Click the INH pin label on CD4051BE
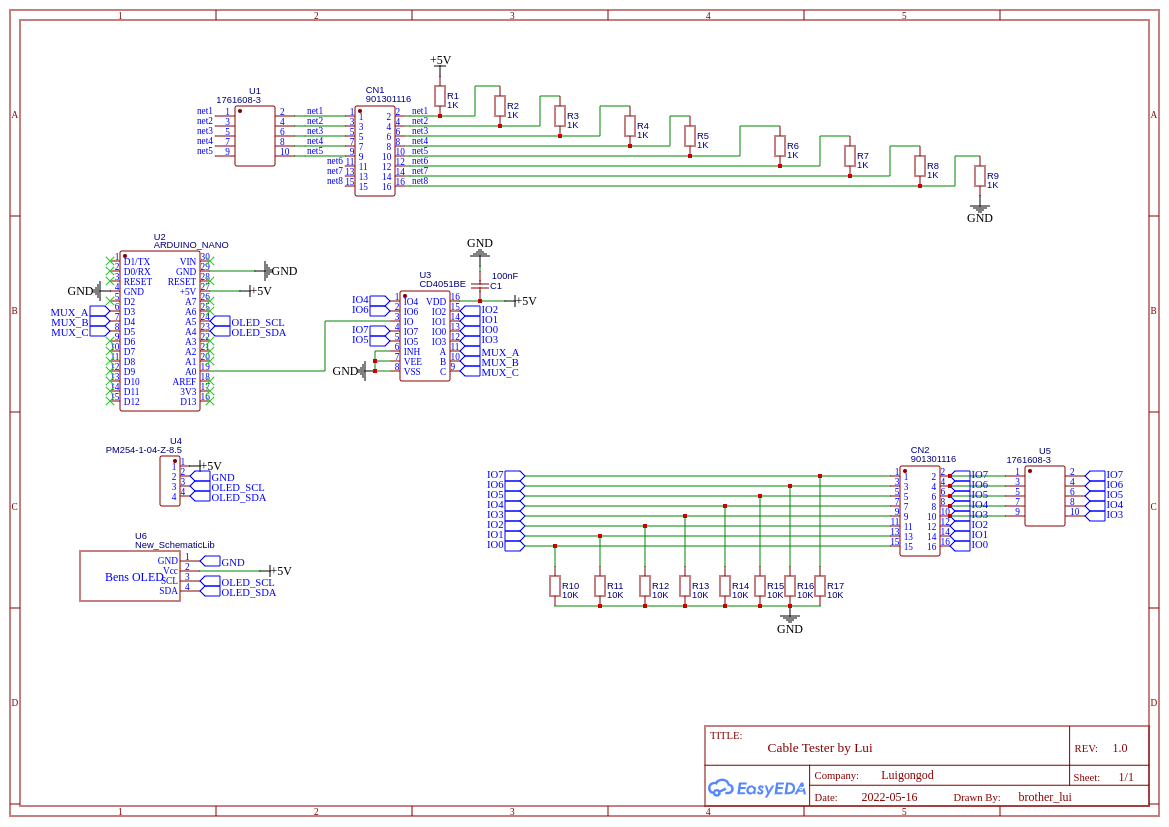Image resolution: width=1169 pixels, height=827 pixels. pyautogui.click(x=412, y=352)
